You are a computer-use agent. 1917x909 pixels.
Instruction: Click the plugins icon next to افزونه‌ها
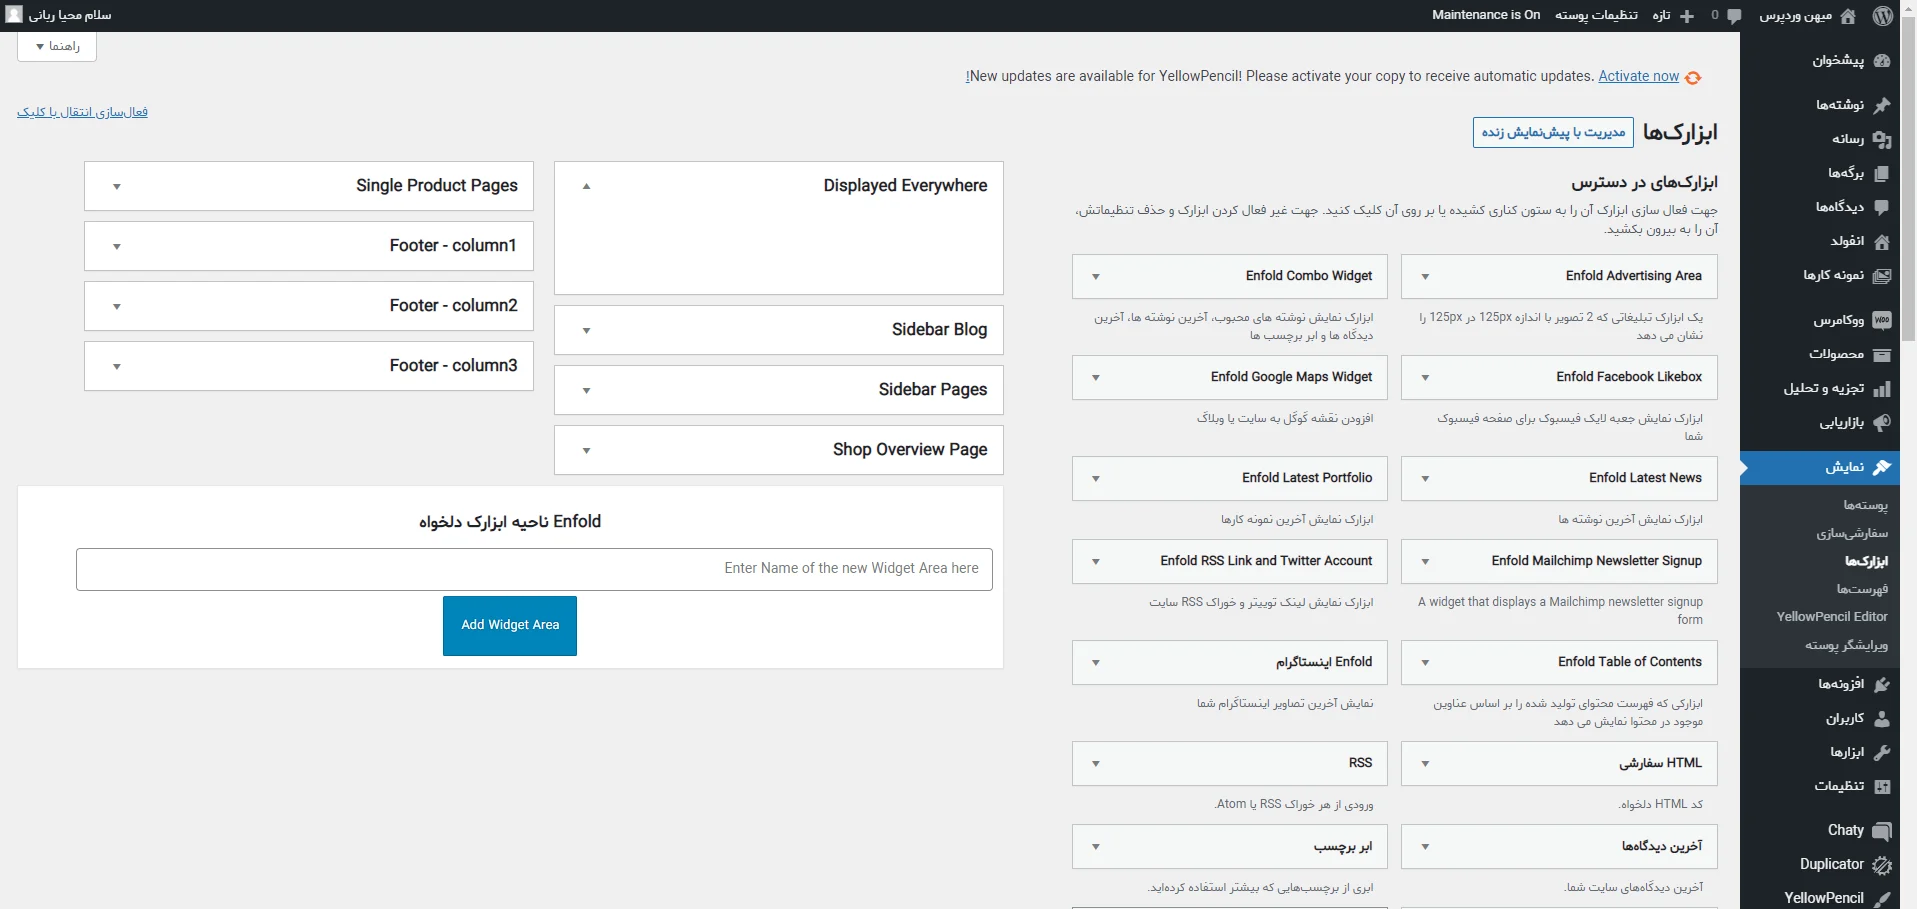1882,684
